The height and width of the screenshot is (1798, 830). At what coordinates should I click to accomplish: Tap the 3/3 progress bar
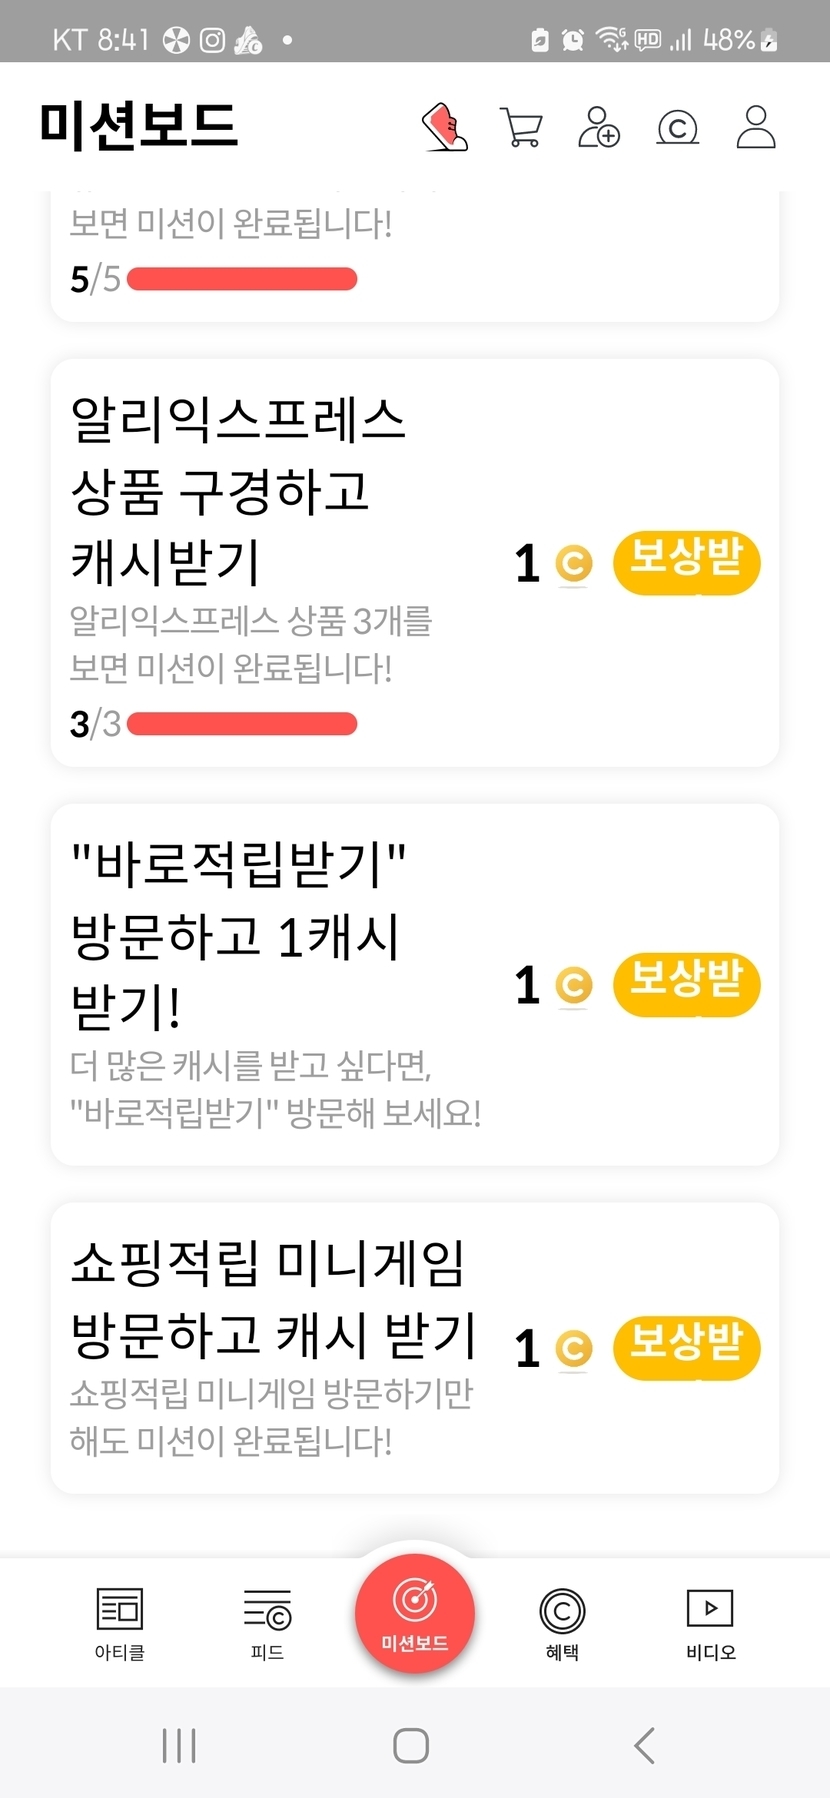[x=242, y=724]
